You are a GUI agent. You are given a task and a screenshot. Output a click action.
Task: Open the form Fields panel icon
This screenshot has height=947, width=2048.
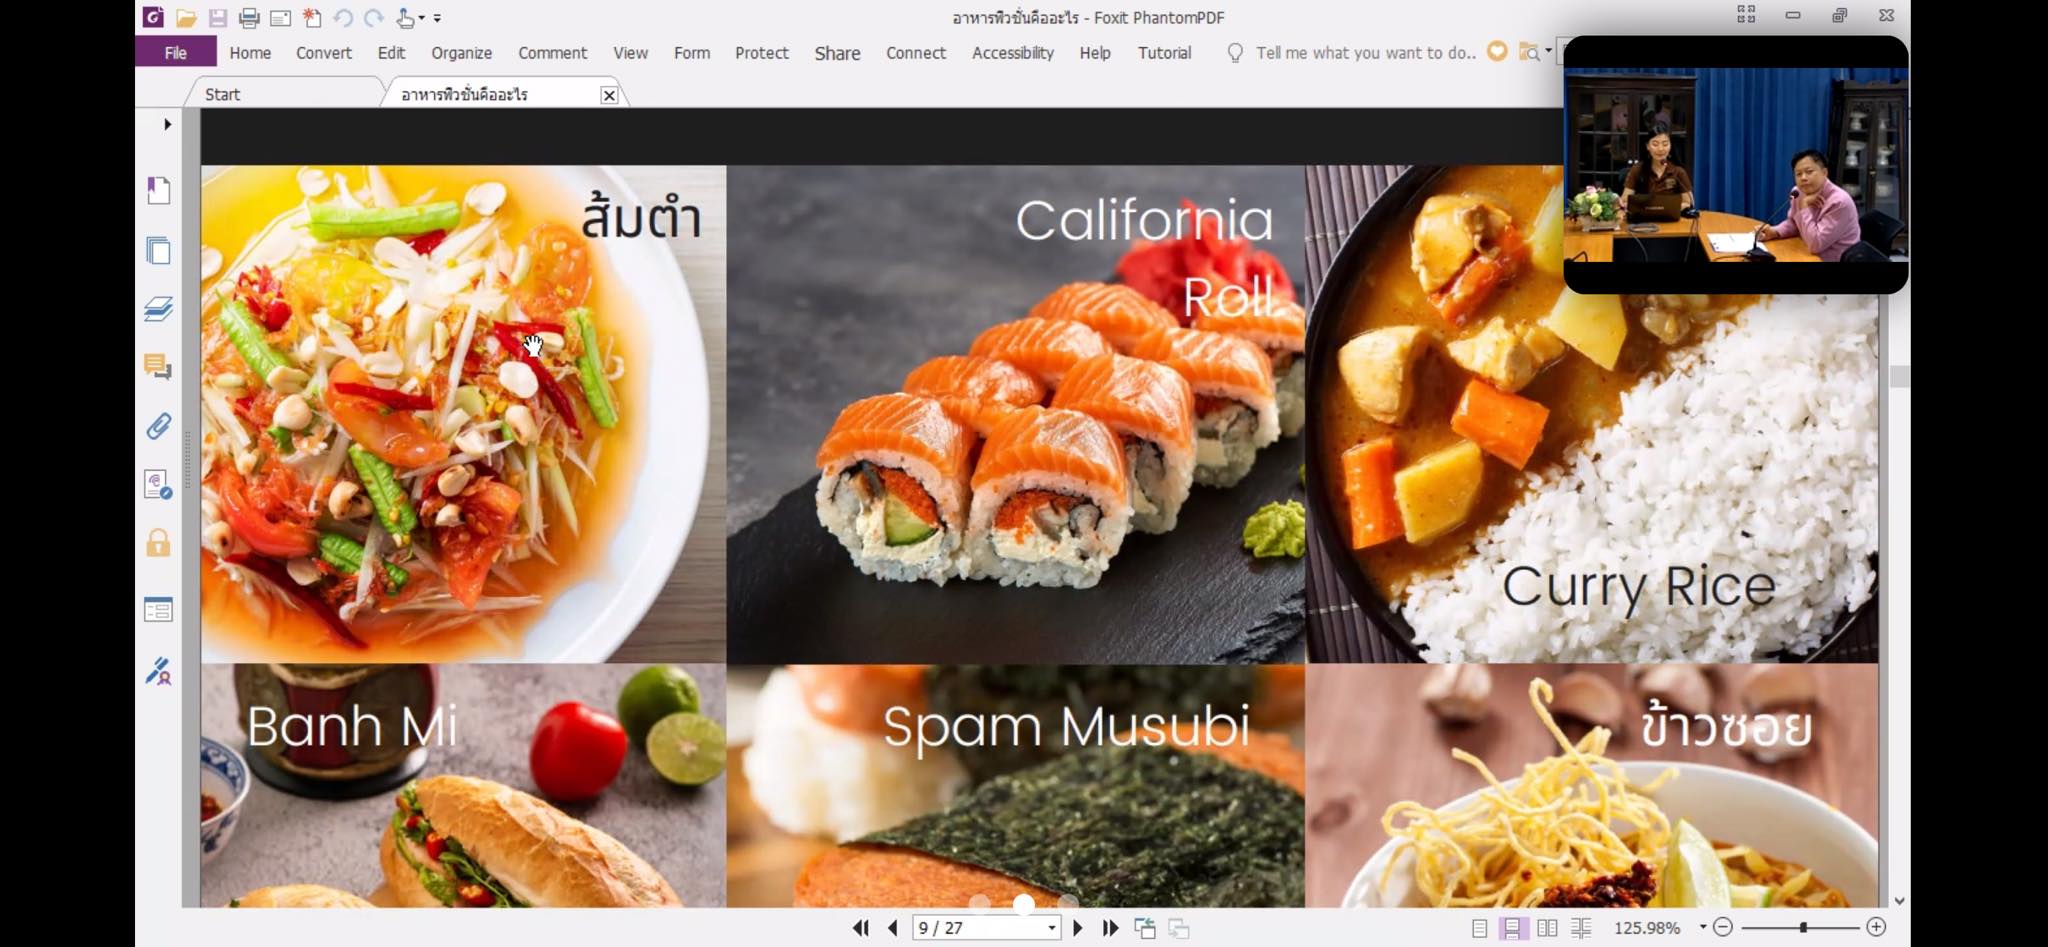click(x=158, y=610)
